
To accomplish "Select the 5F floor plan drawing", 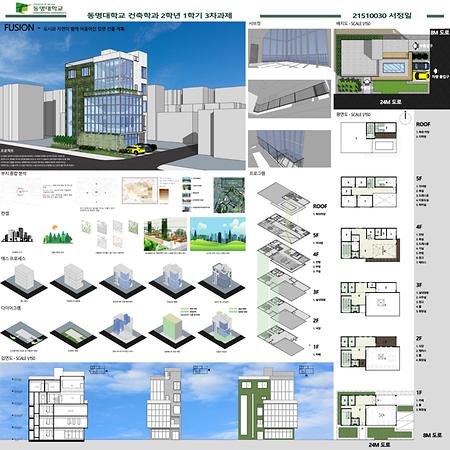I will point(369,192).
